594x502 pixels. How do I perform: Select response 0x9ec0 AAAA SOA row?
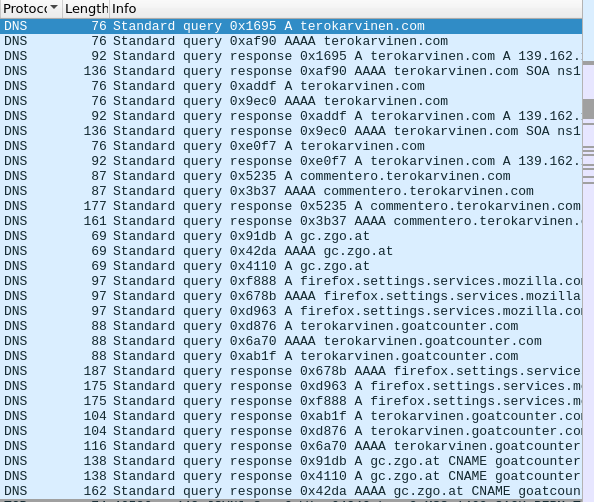coord(291,131)
